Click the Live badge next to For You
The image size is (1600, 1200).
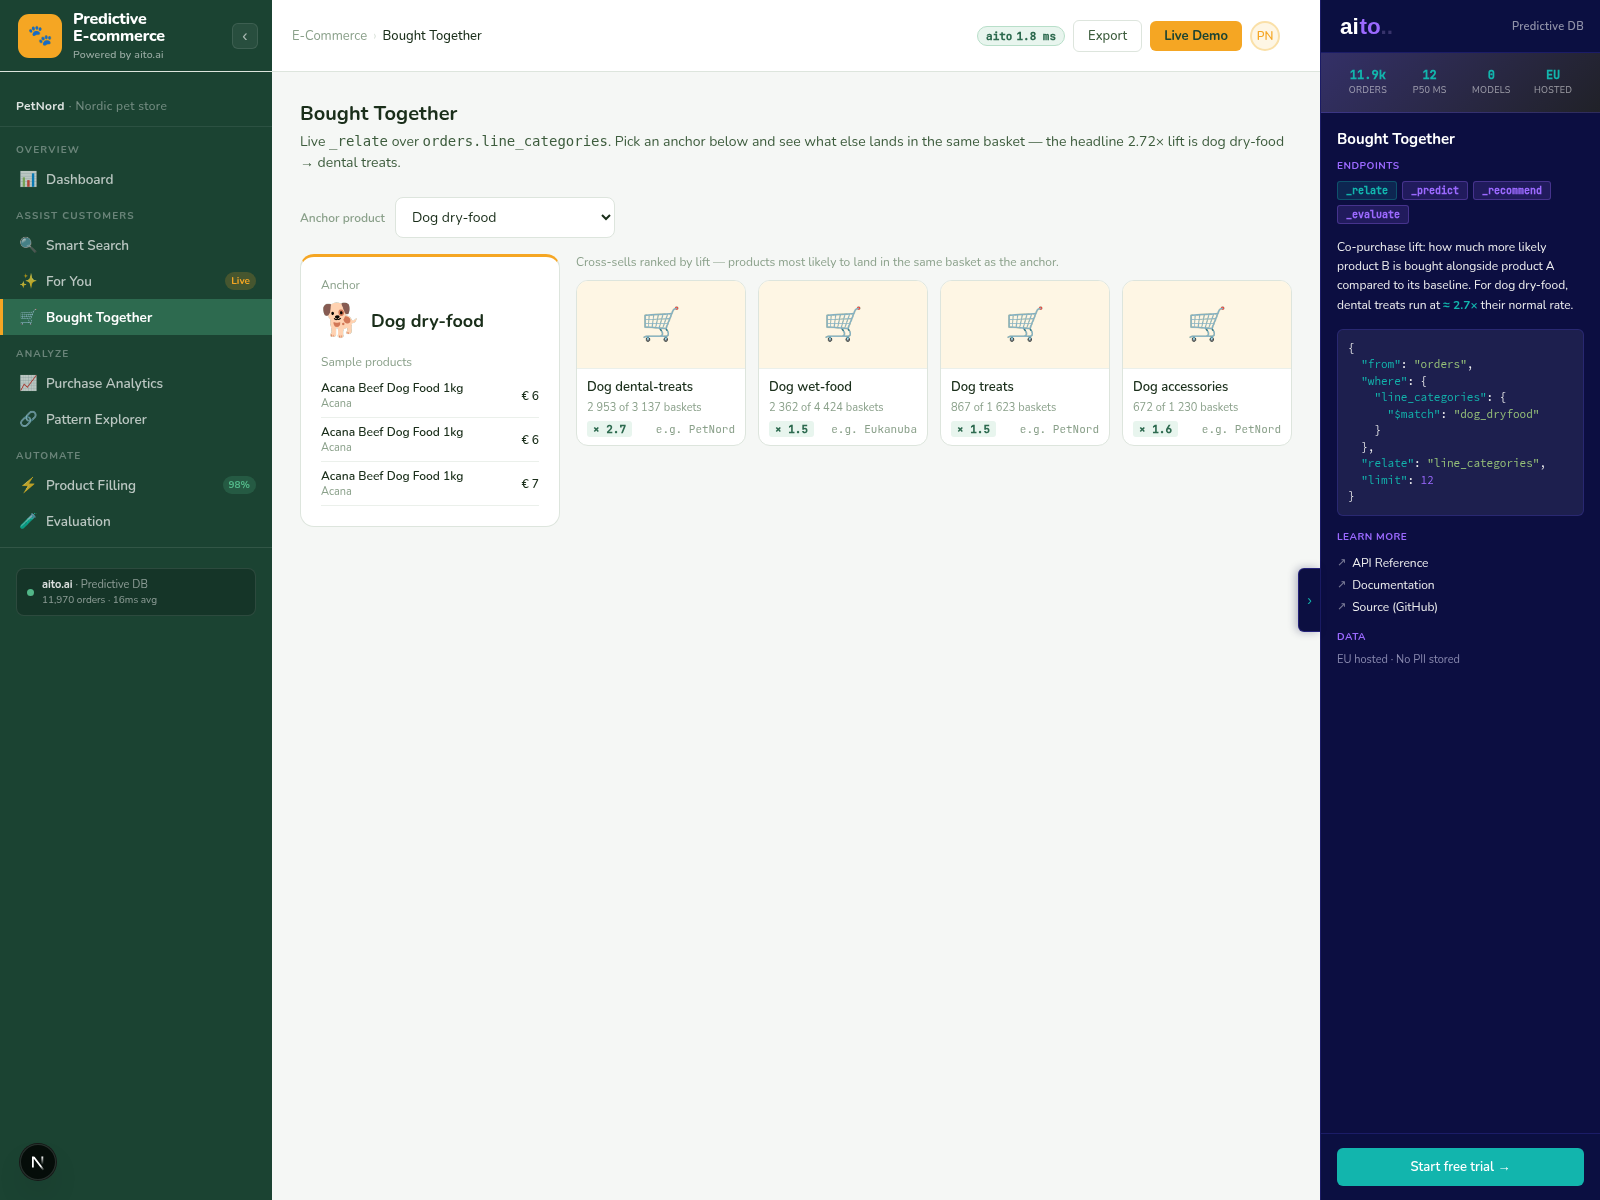(240, 281)
